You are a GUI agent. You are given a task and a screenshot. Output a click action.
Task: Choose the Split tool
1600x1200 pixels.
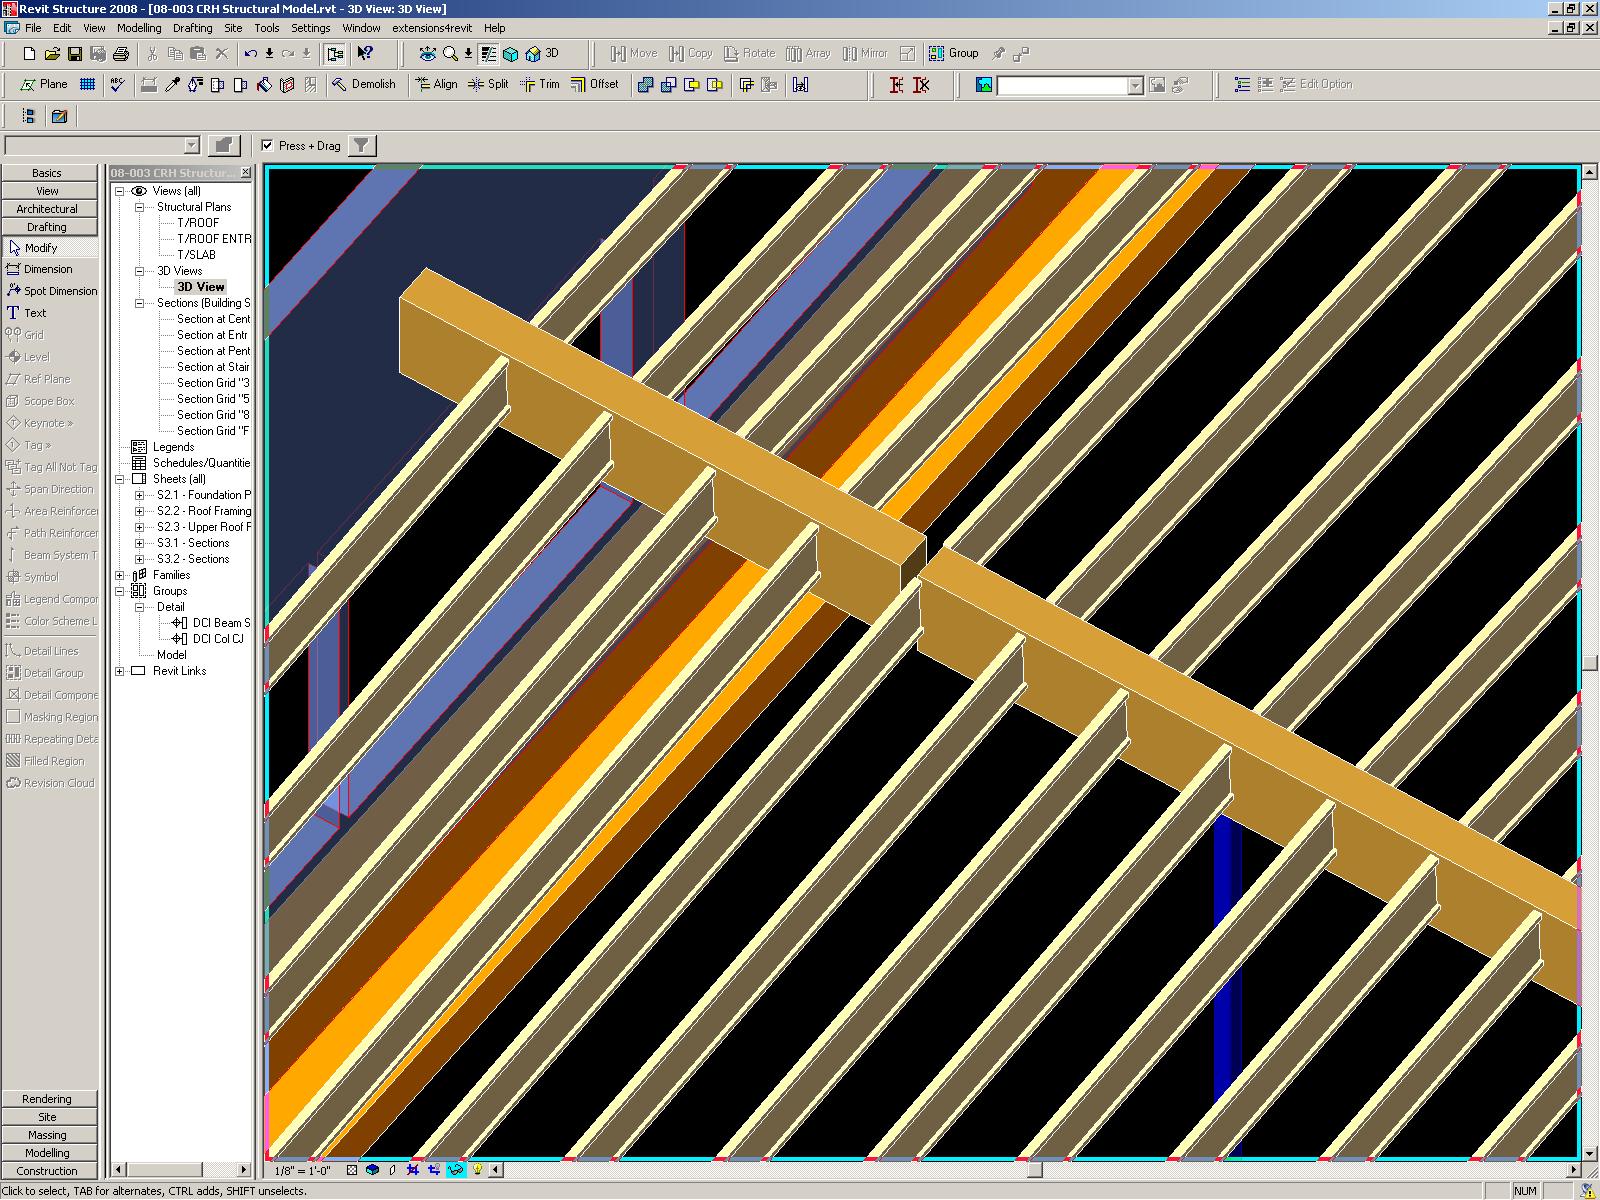click(488, 85)
